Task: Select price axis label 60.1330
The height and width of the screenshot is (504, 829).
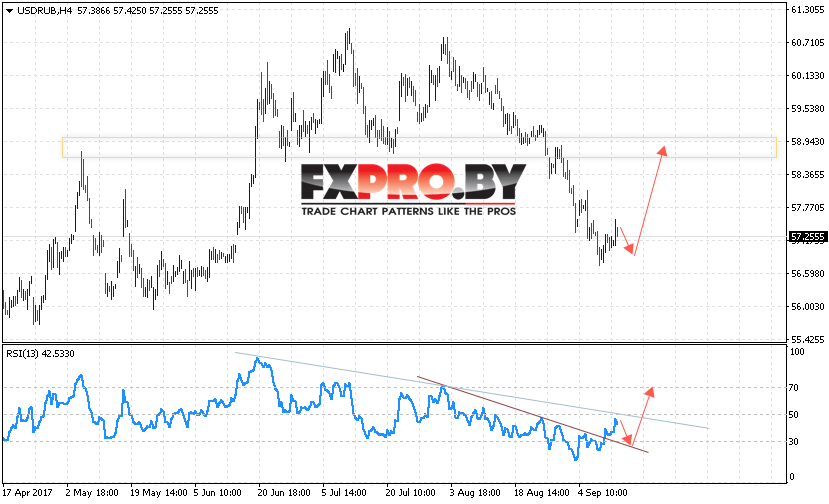Action: pos(808,76)
